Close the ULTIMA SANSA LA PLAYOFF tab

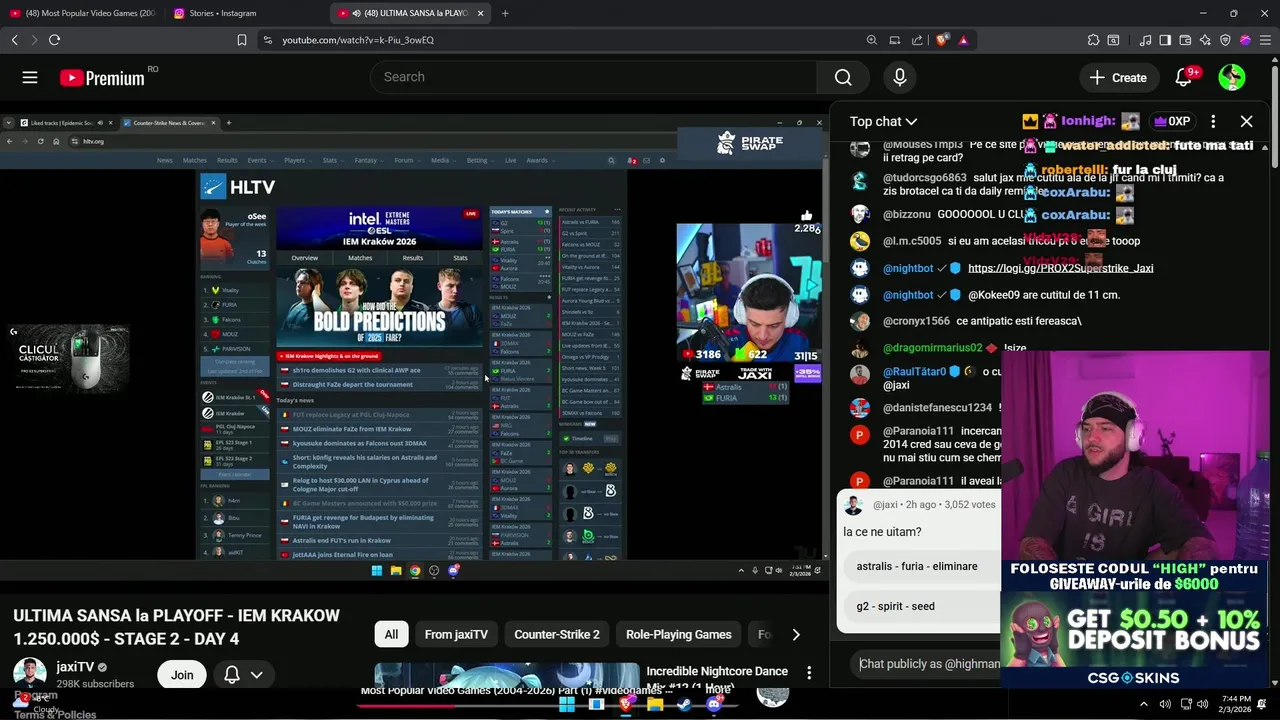coord(480,13)
